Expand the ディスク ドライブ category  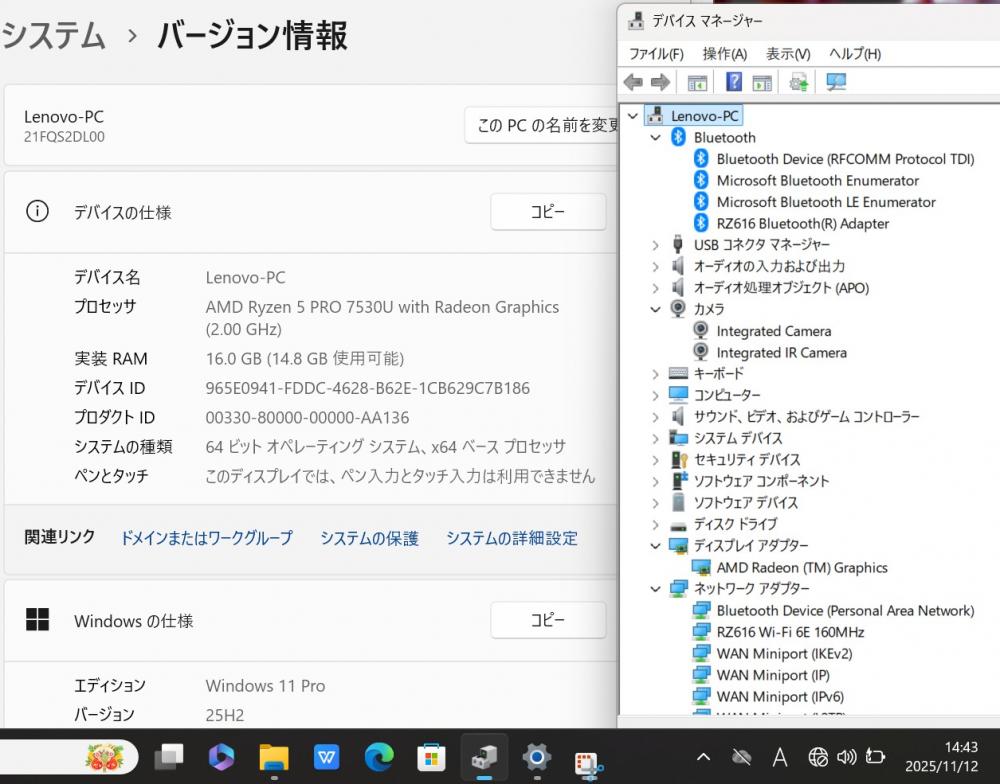(656, 524)
